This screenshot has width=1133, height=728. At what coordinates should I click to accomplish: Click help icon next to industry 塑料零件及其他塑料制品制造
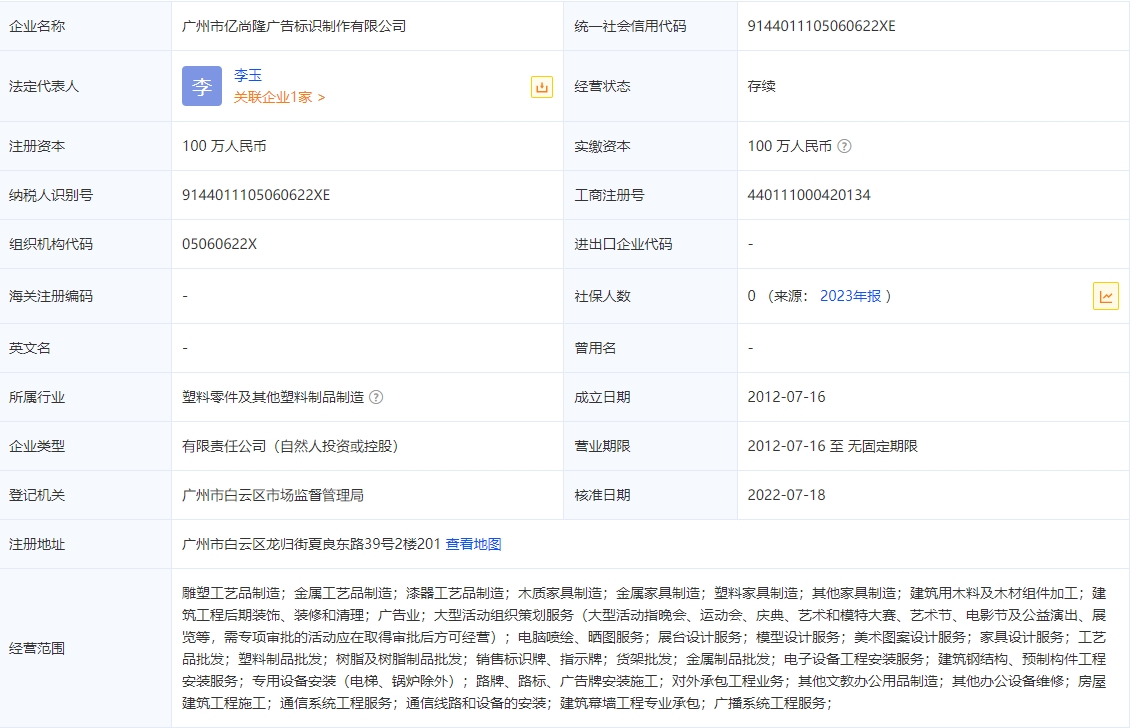[x=376, y=397]
